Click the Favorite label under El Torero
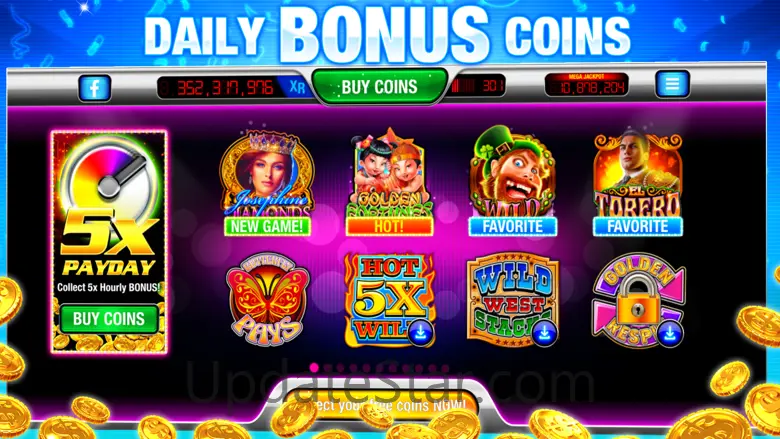The image size is (780, 439). pyautogui.click(x=638, y=227)
